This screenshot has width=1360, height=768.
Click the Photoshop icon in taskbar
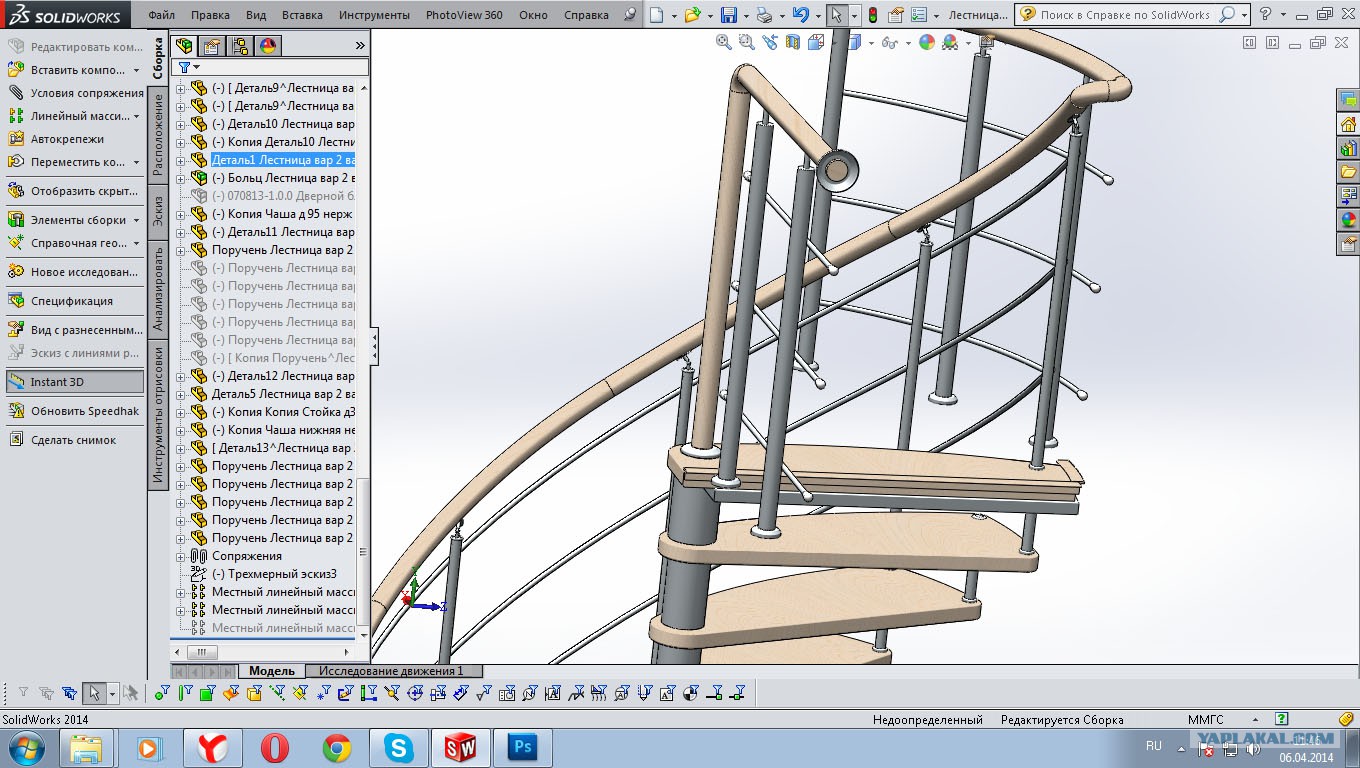pos(523,747)
